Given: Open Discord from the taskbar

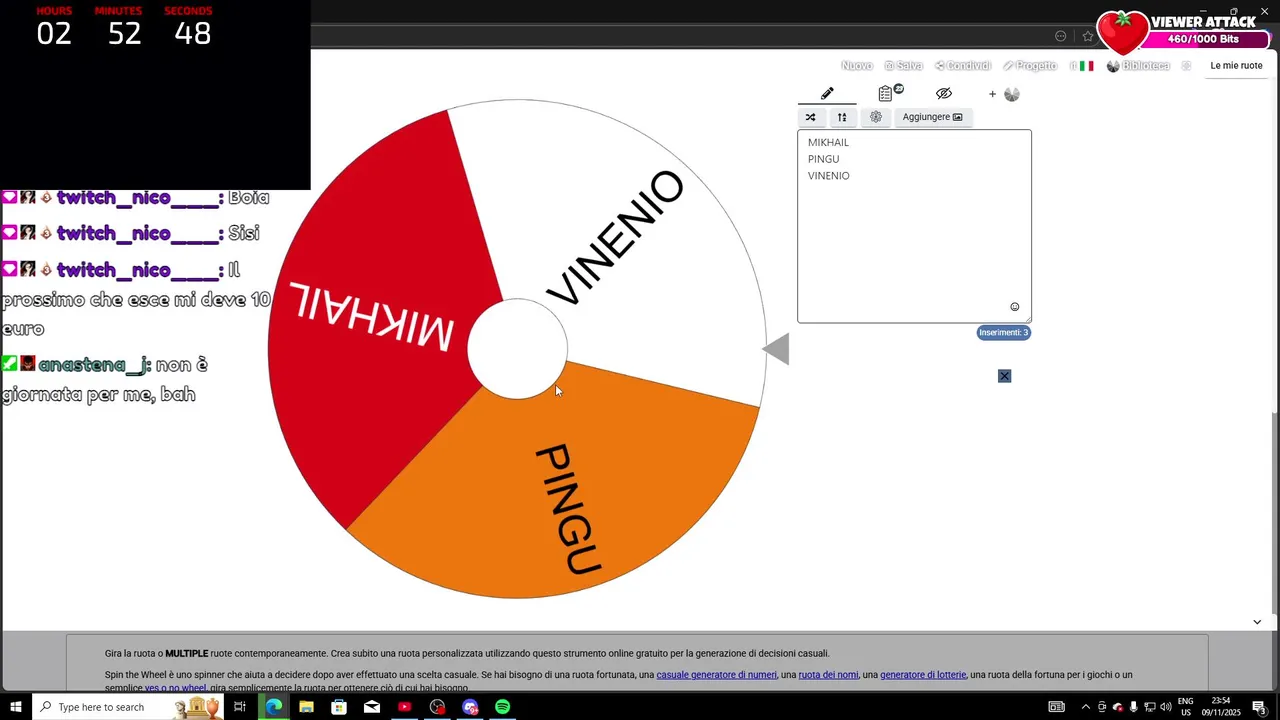Looking at the screenshot, I should pos(470,707).
